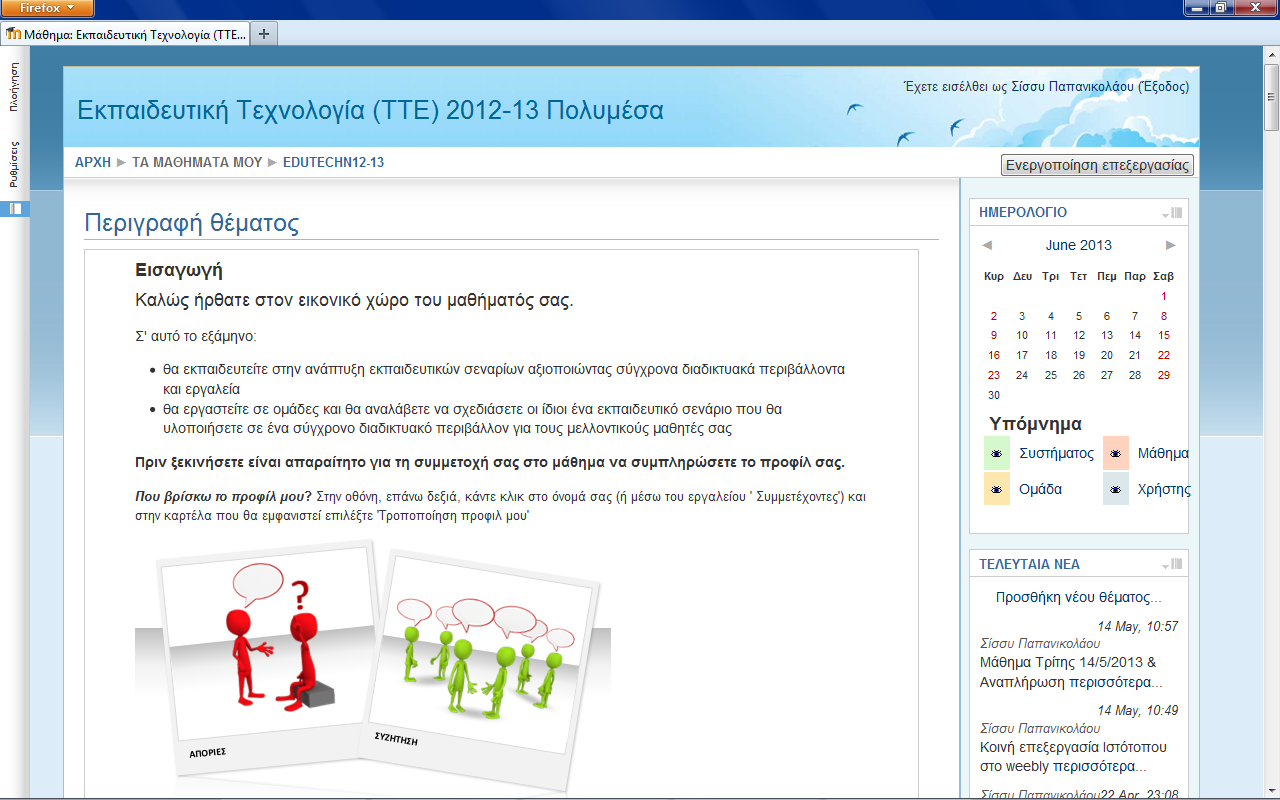Expand the docked Ρυθμίσεις side panel
This screenshot has width=1280, height=800.
pyautogui.click(x=14, y=164)
